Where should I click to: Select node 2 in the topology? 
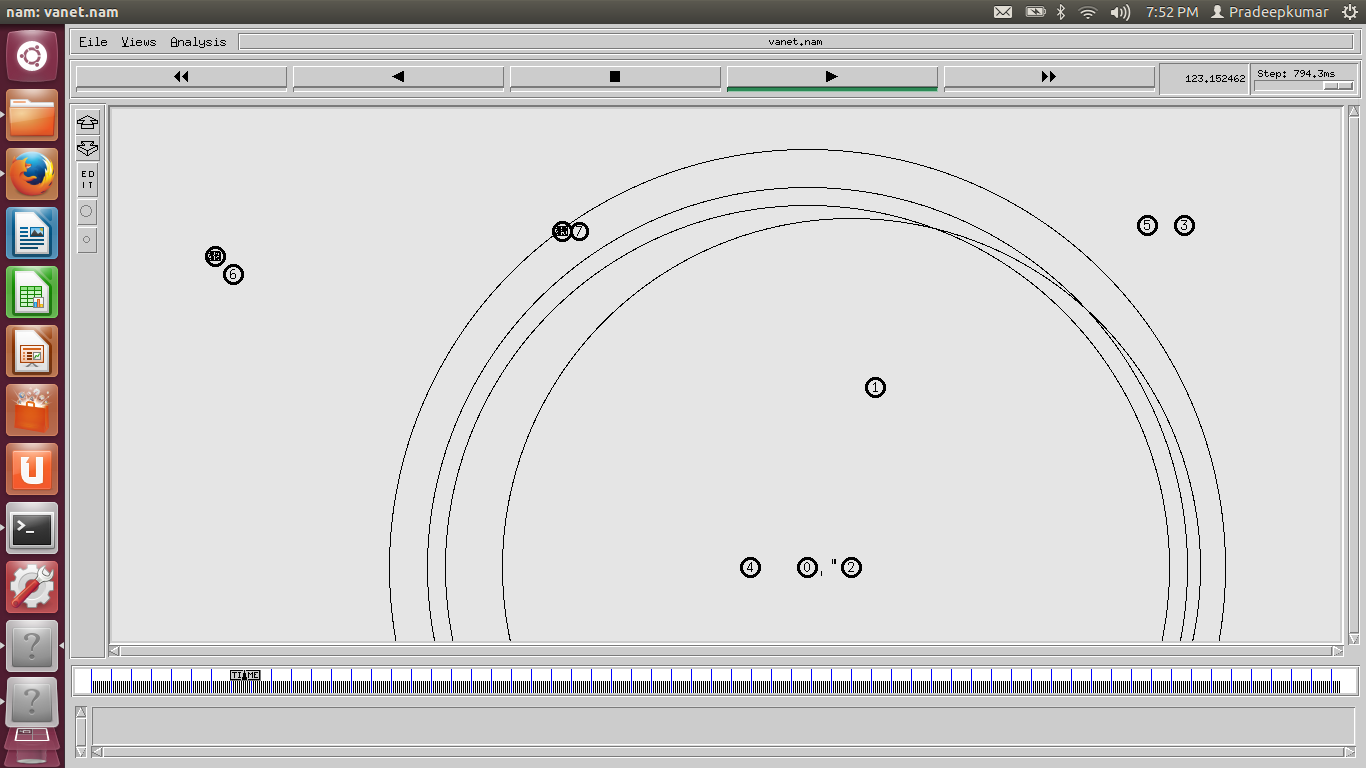point(851,567)
